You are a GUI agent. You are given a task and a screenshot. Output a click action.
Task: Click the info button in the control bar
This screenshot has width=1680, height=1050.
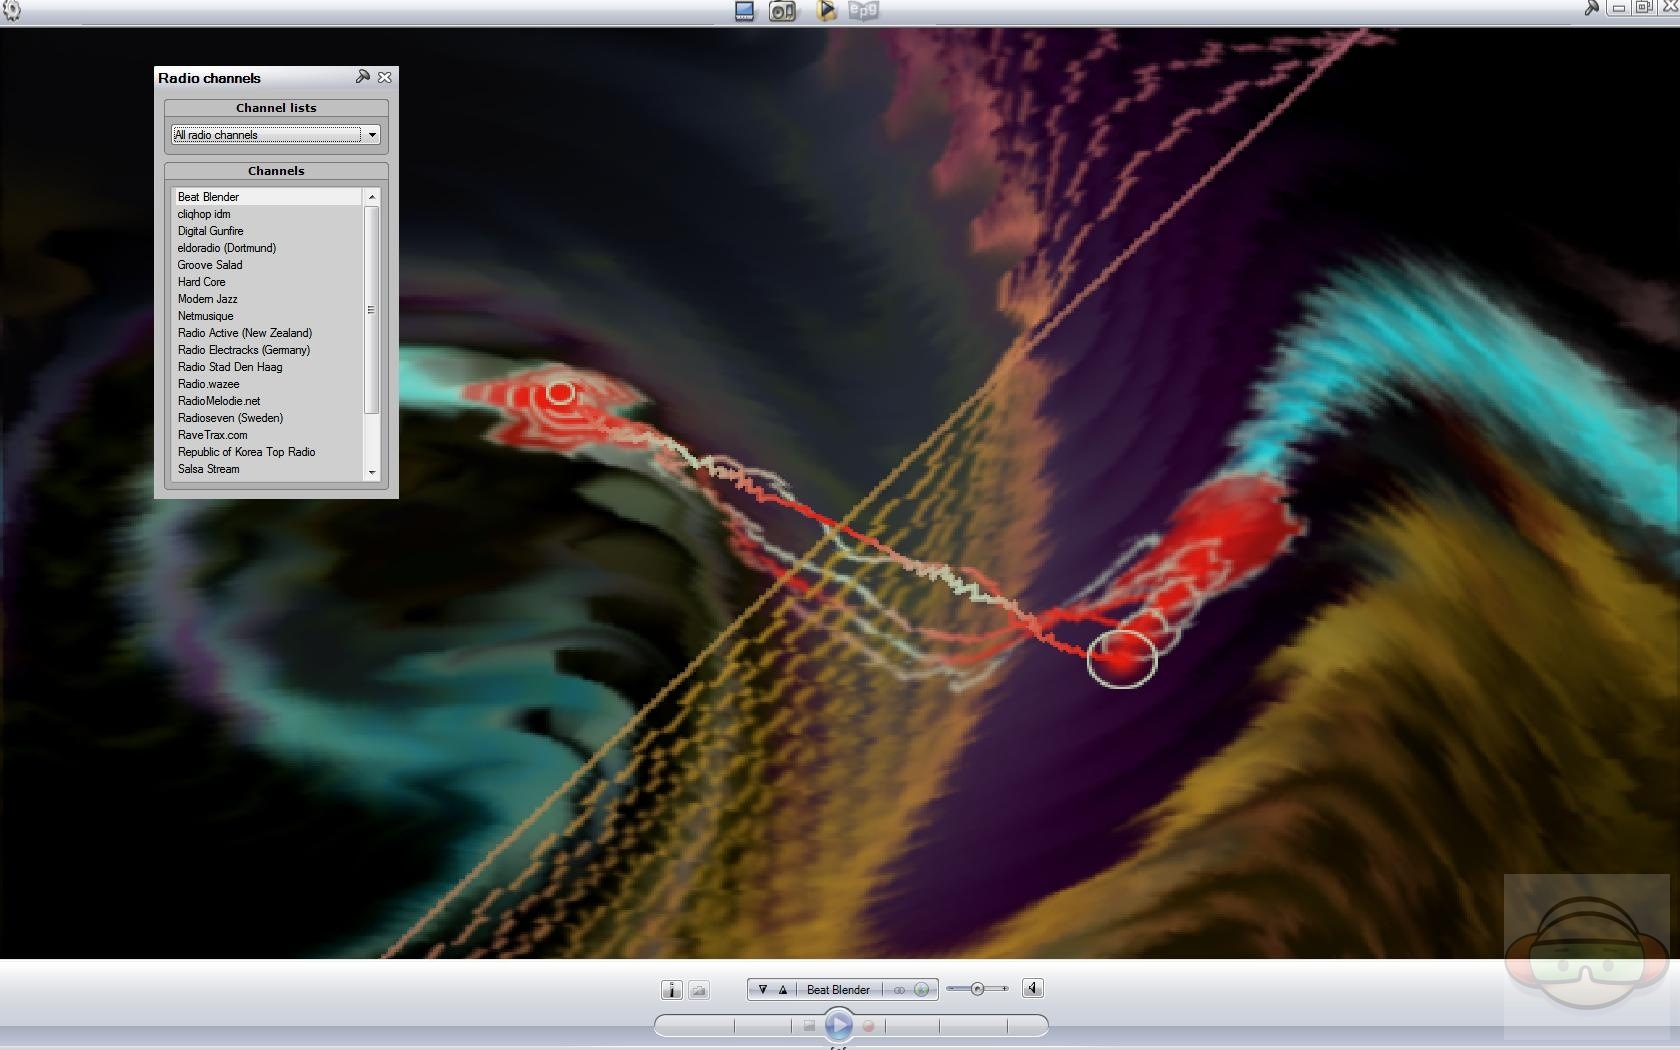tap(671, 990)
